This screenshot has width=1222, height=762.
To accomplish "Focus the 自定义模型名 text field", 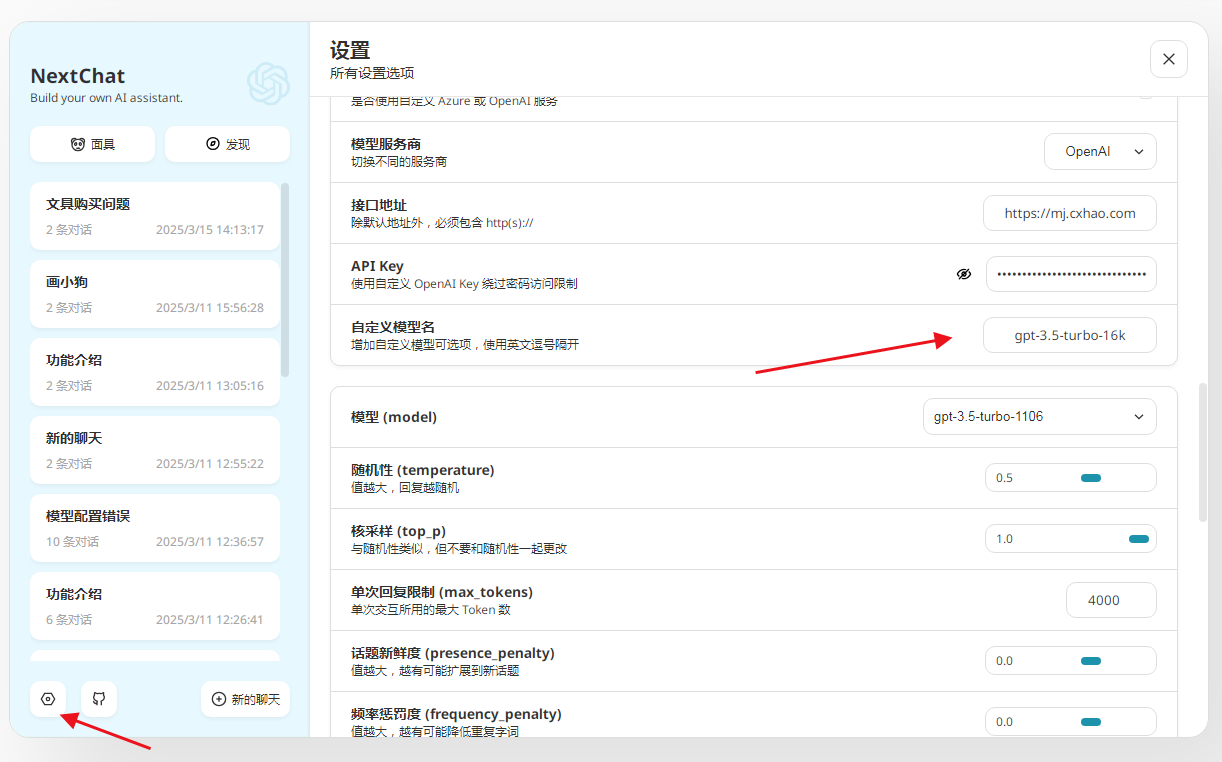I will [x=1070, y=336].
